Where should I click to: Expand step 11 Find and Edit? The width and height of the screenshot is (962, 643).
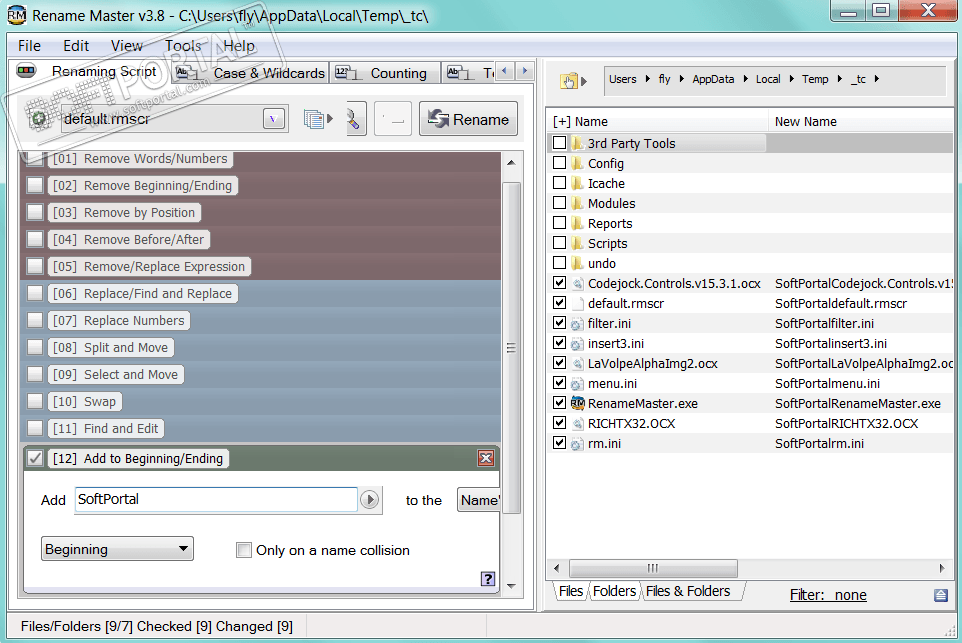pyautogui.click(x=106, y=428)
